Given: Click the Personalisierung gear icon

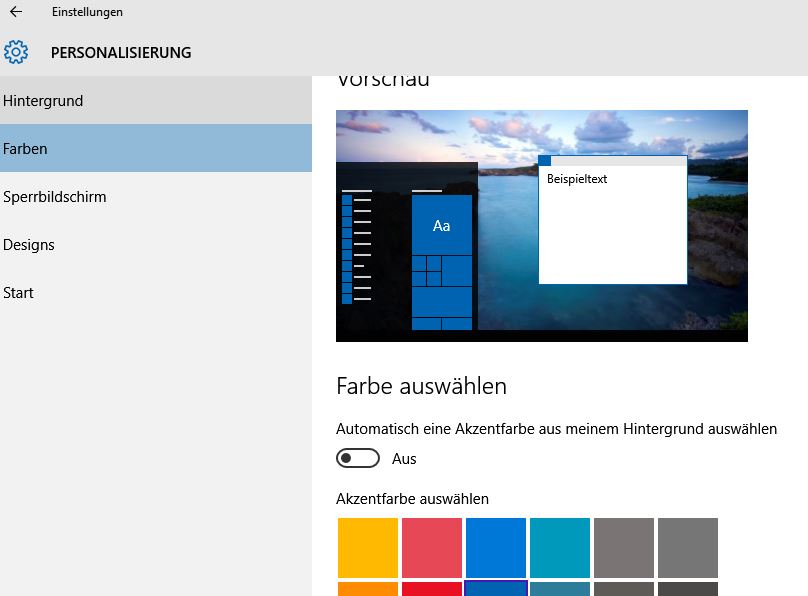Looking at the screenshot, I should click(x=16, y=52).
